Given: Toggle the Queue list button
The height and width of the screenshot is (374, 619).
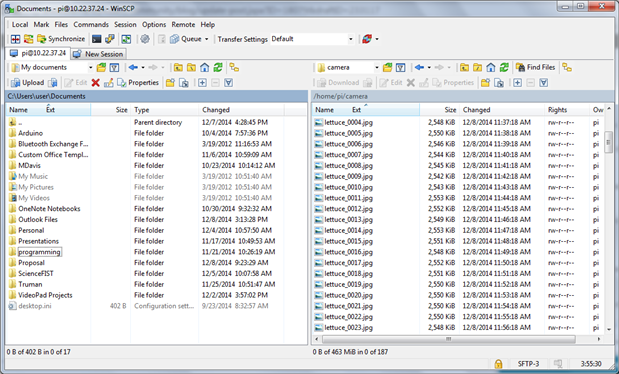Looking at the screenshot, I should coord(186,39).
